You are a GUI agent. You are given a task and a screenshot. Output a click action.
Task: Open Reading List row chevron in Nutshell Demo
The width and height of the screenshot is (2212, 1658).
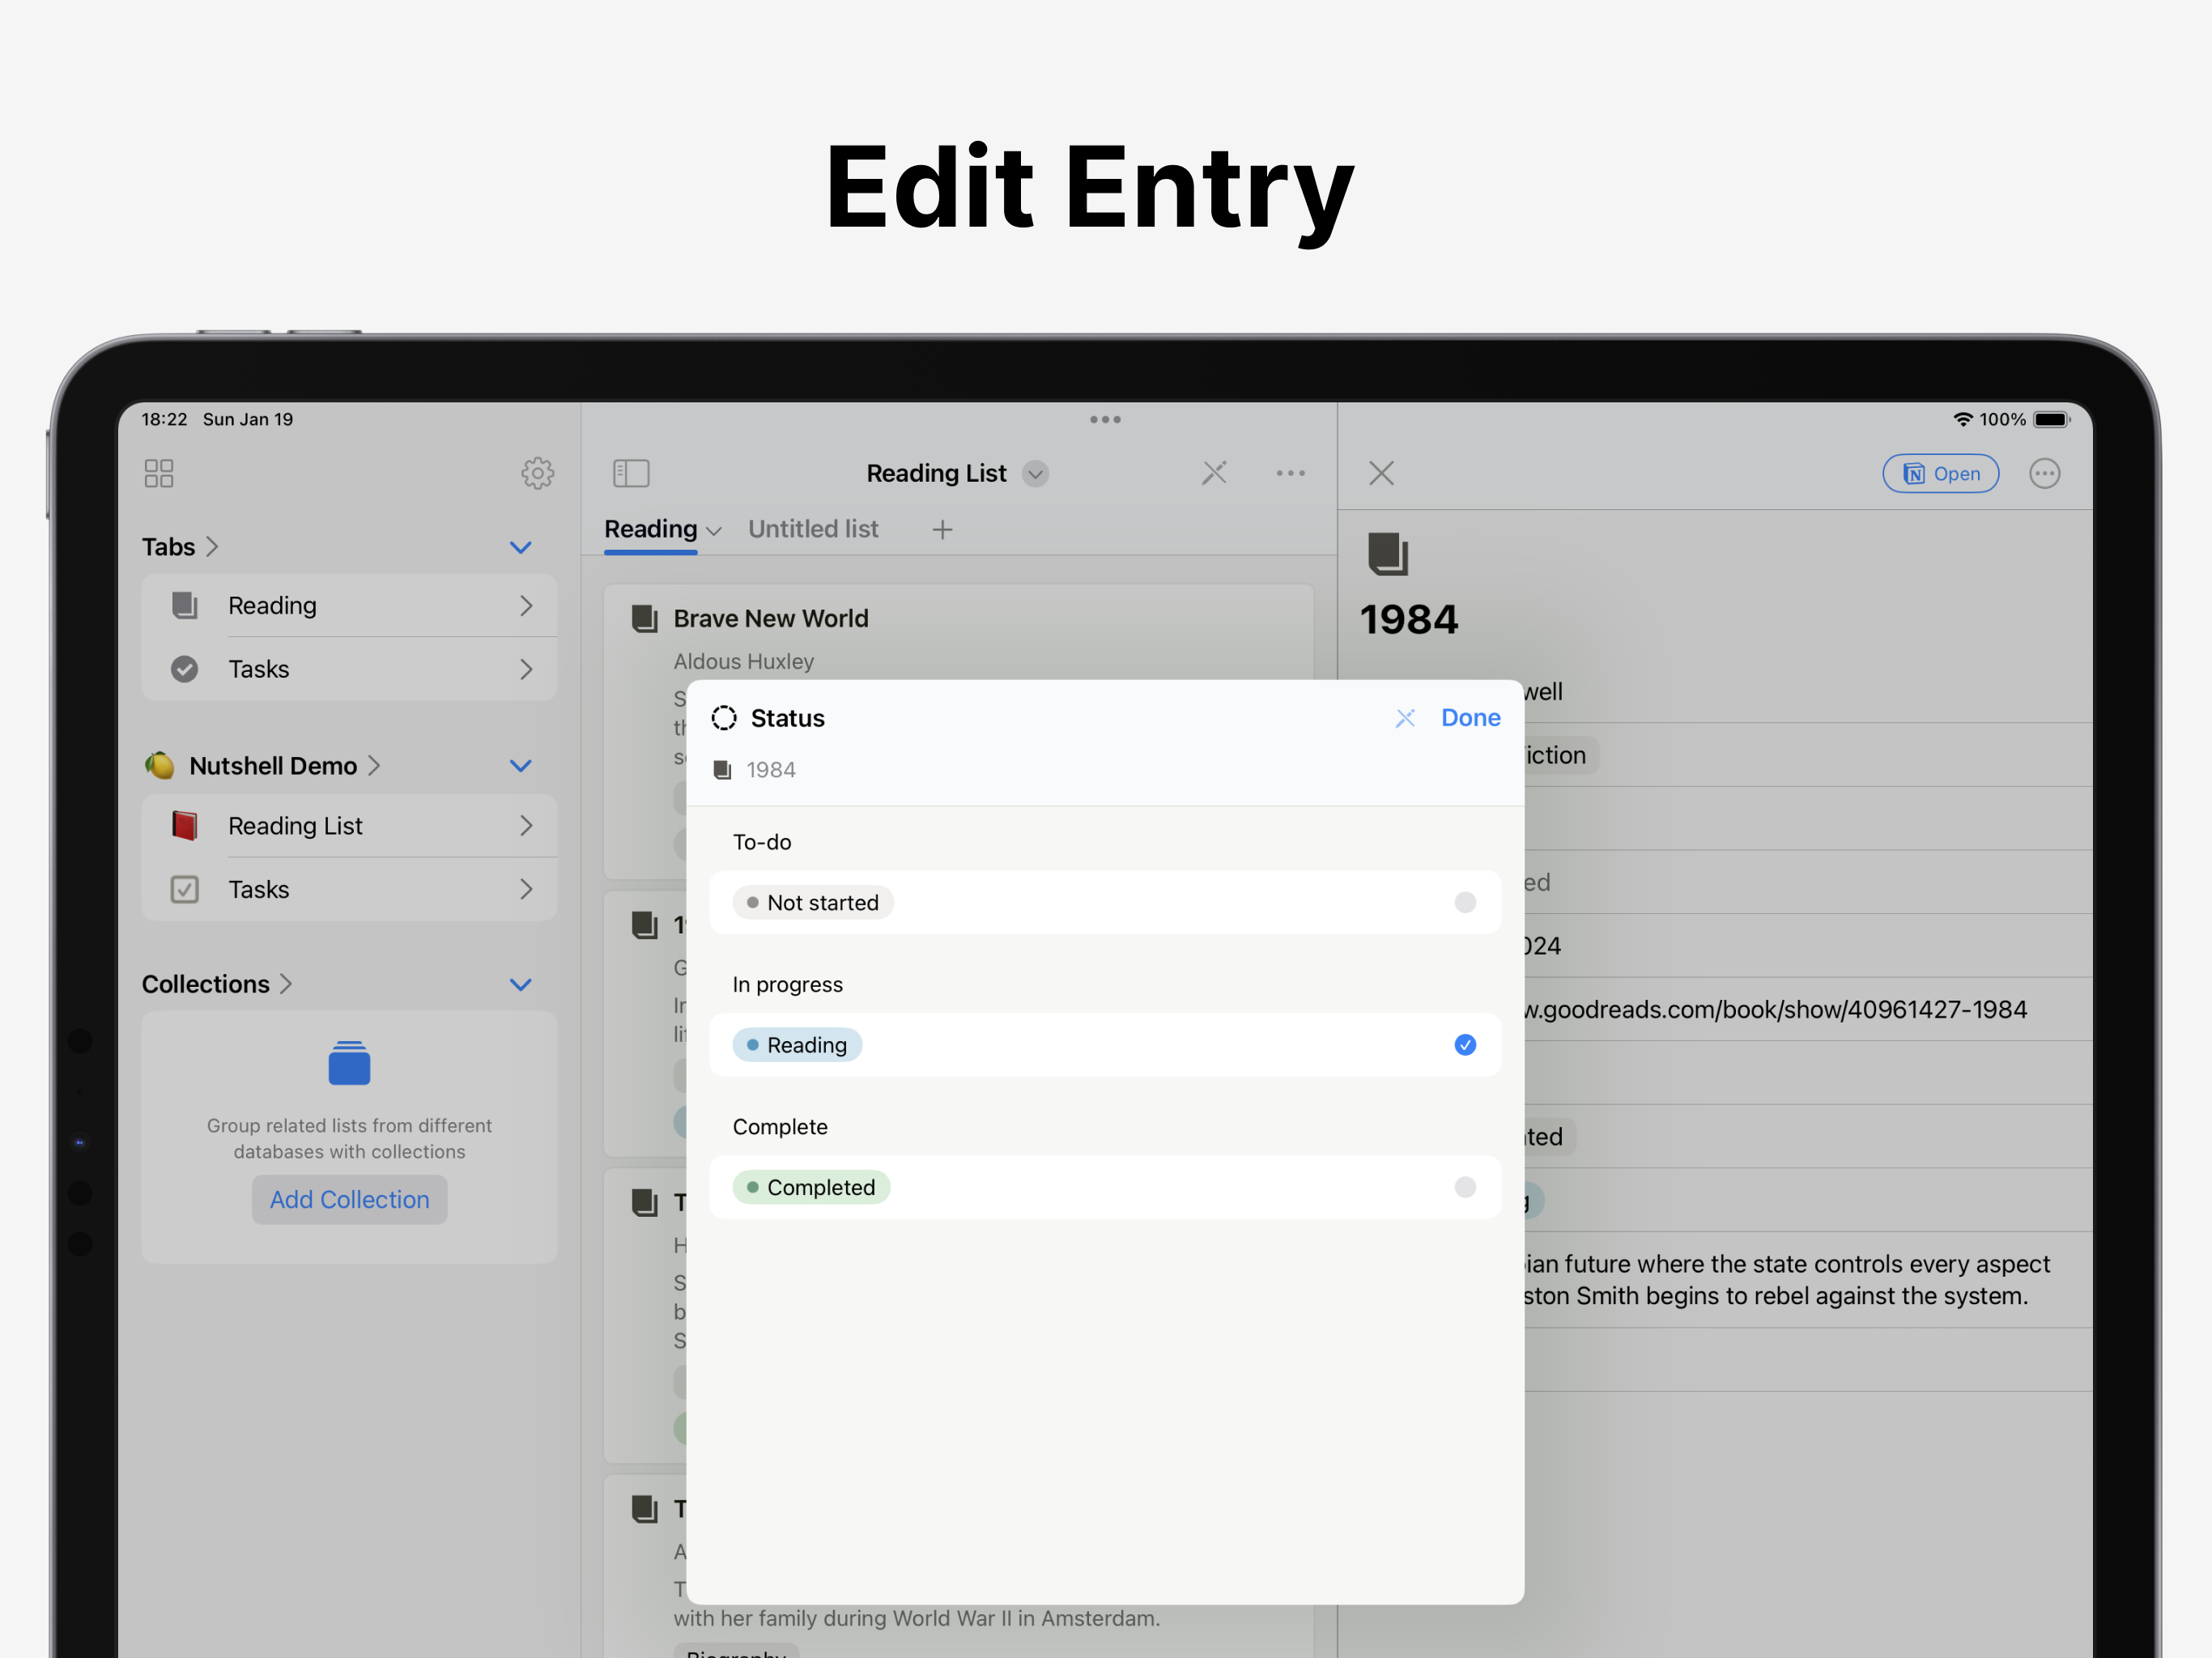coord(526,826)
